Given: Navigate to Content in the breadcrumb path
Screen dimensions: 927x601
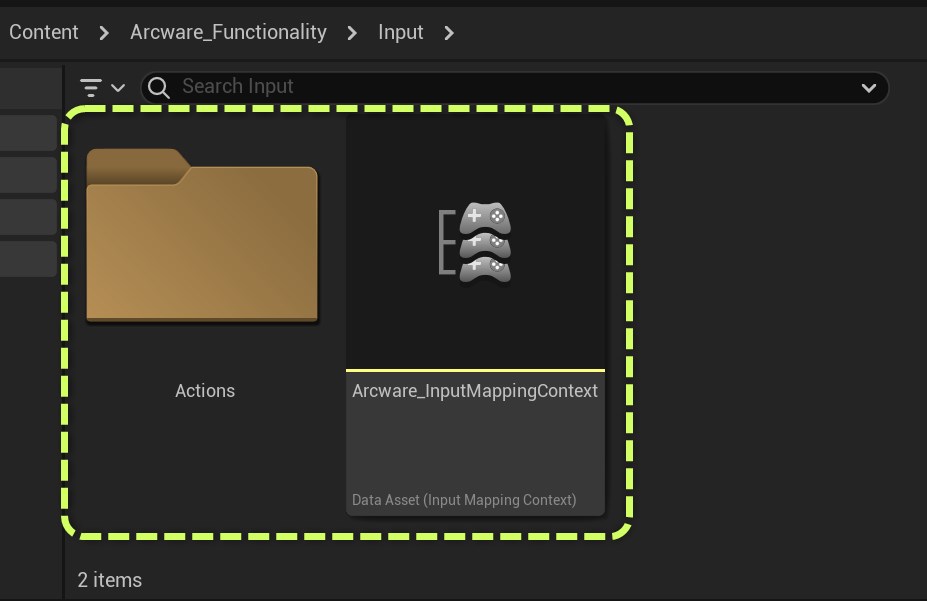Looking at the screenshot, I should pyautogui.click(x=44, y=32).
